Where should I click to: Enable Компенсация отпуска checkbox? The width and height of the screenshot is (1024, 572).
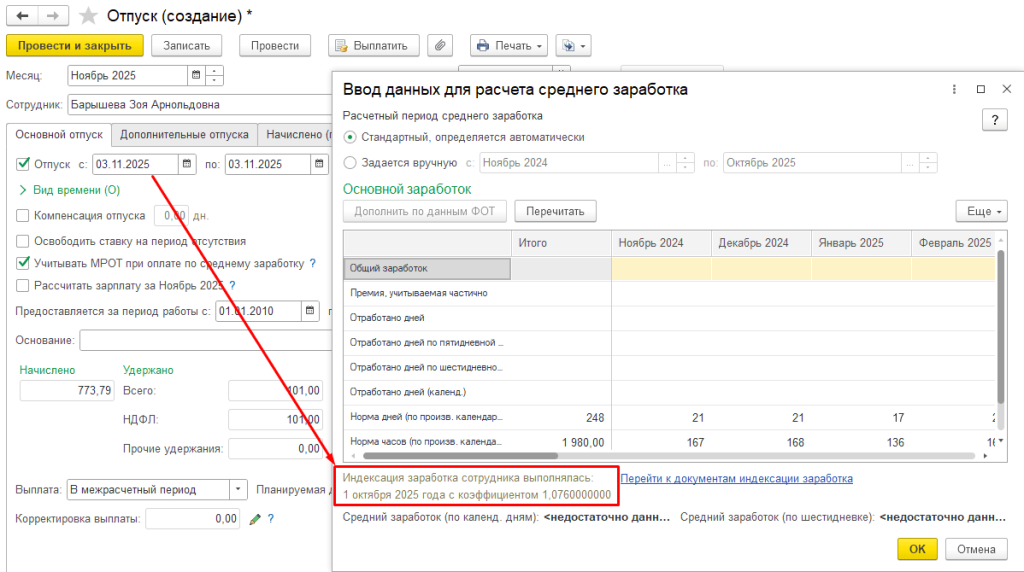coord(23,215)
